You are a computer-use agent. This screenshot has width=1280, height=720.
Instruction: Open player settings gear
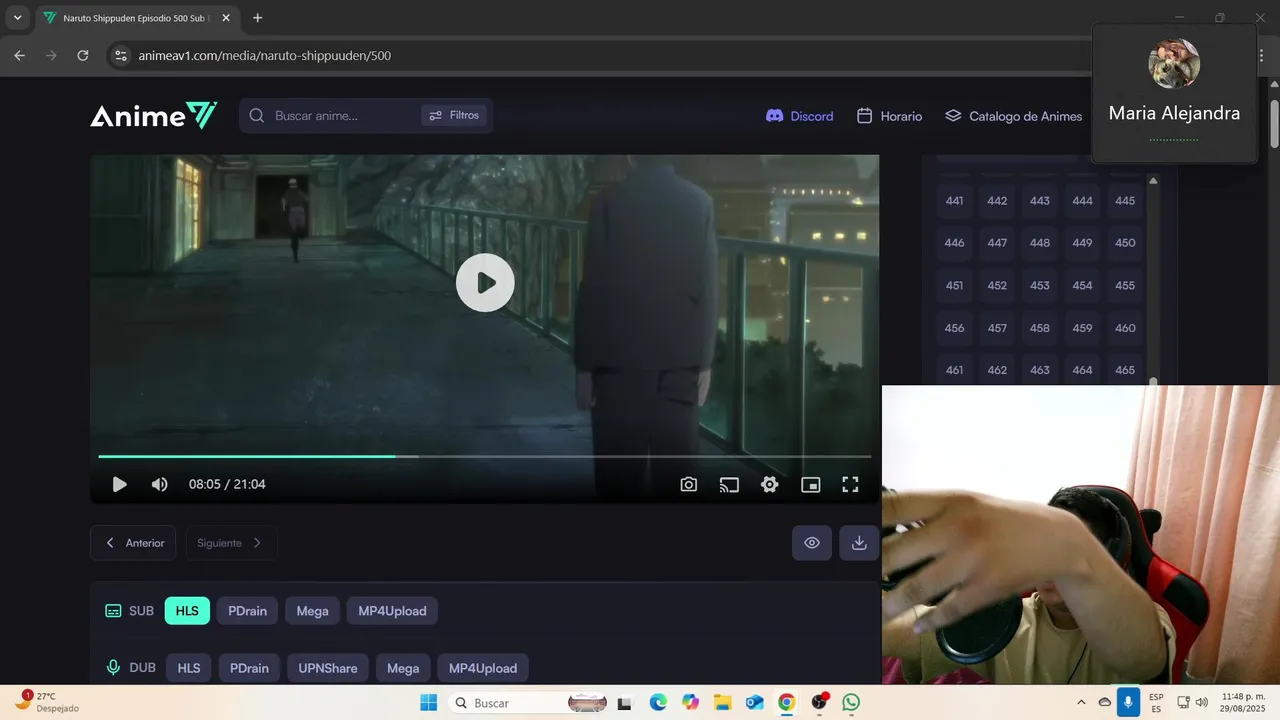click(x=769, y=484)
